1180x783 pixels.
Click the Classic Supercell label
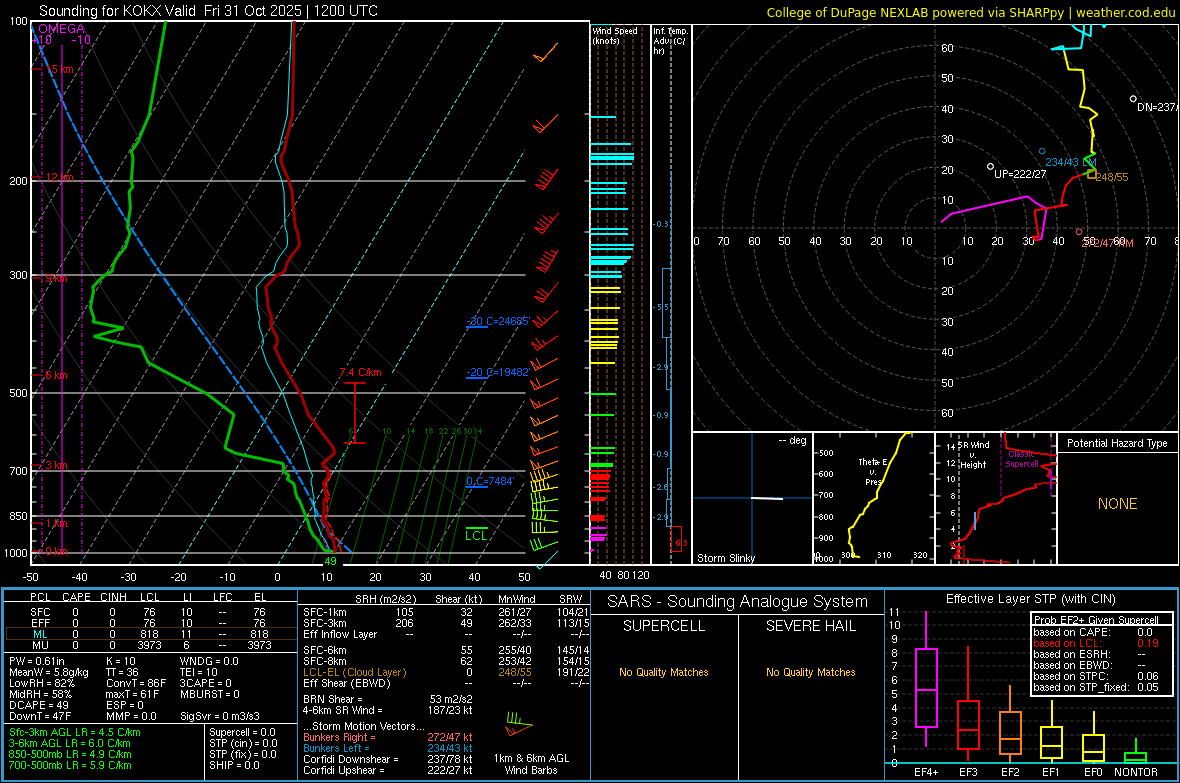coord(1022,459)
